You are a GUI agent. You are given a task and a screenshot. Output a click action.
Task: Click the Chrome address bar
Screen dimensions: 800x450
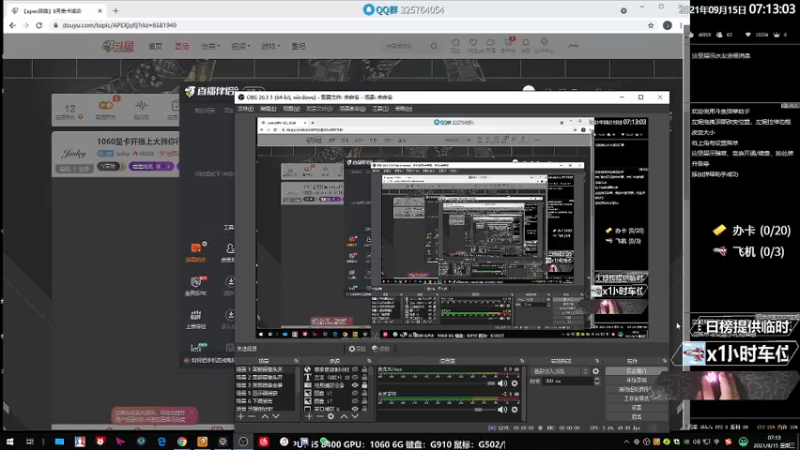pos(347,25)
